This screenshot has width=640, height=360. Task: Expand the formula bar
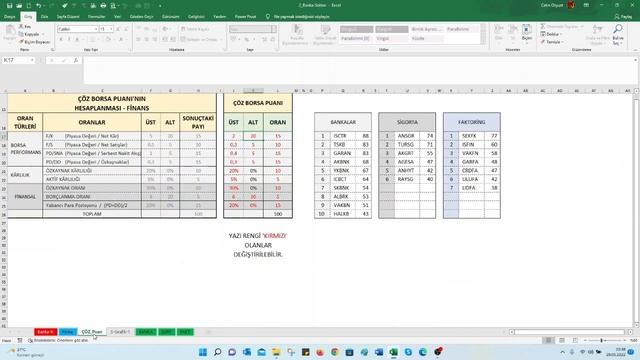pyautogui.click(x=636, y=60)
